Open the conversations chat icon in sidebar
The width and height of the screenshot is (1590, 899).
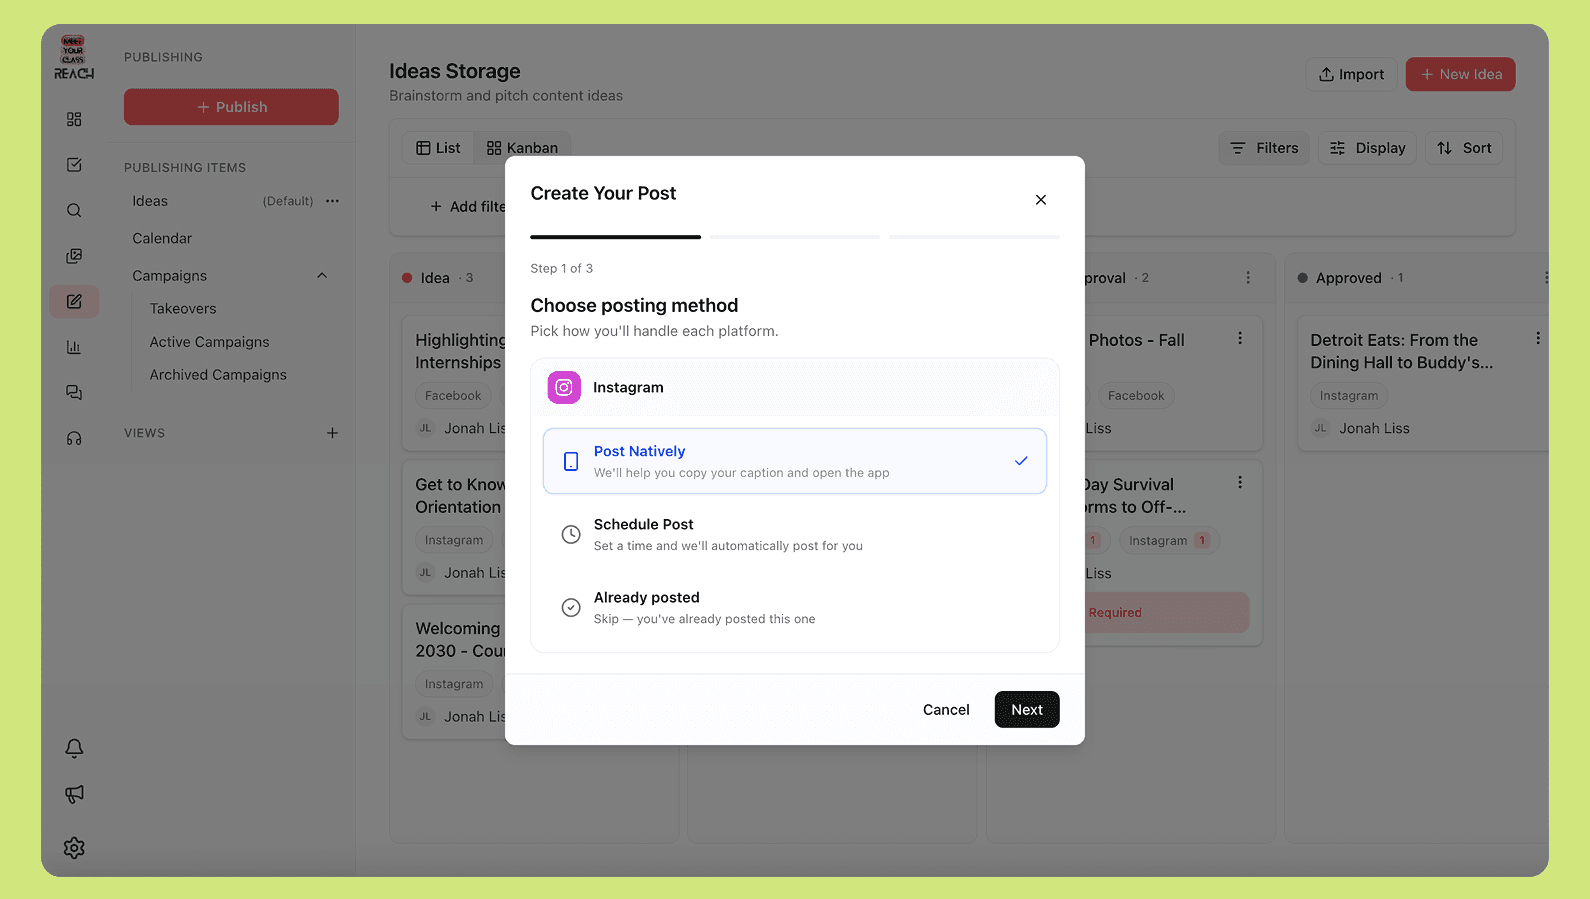74,393
